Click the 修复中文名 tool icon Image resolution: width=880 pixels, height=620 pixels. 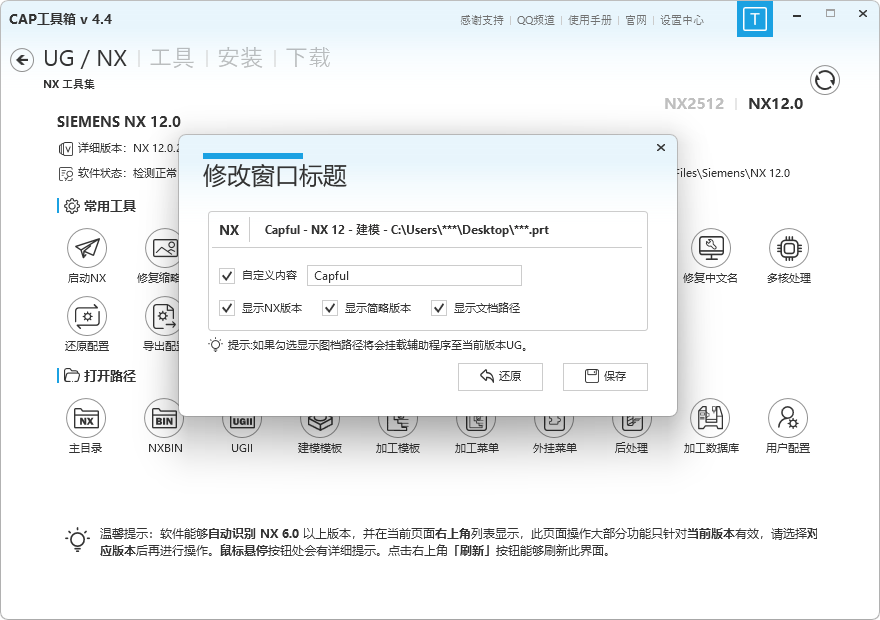[711, 249]
